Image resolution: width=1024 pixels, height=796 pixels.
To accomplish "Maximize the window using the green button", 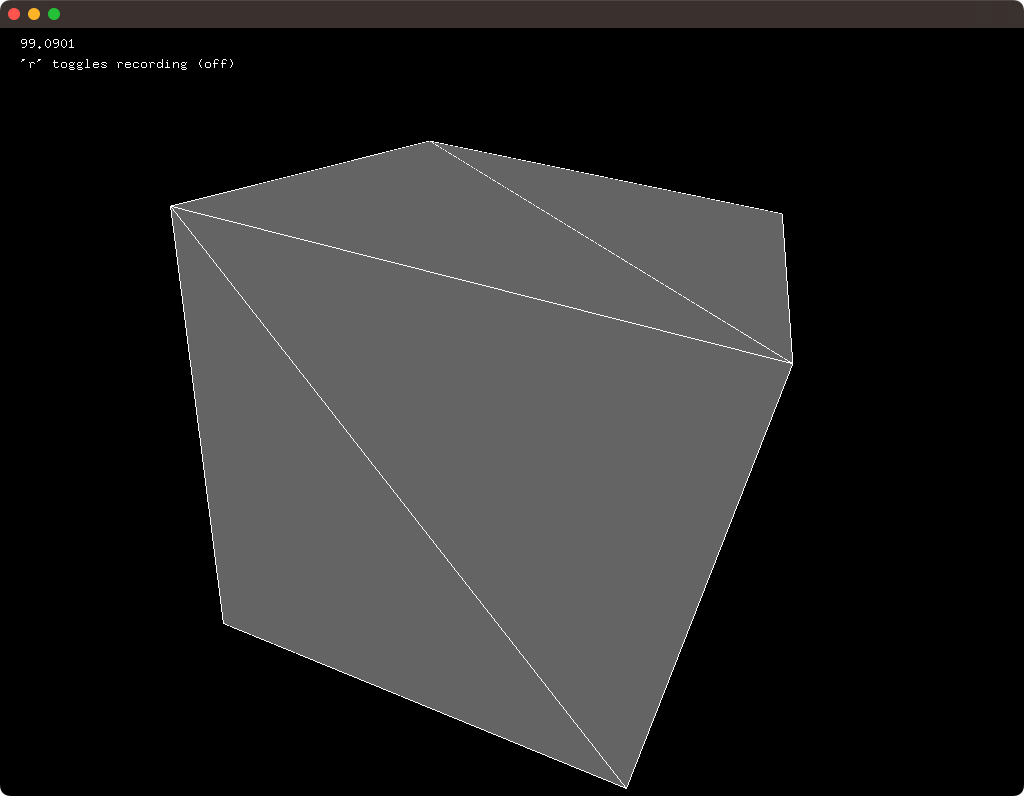I will 54,14.
